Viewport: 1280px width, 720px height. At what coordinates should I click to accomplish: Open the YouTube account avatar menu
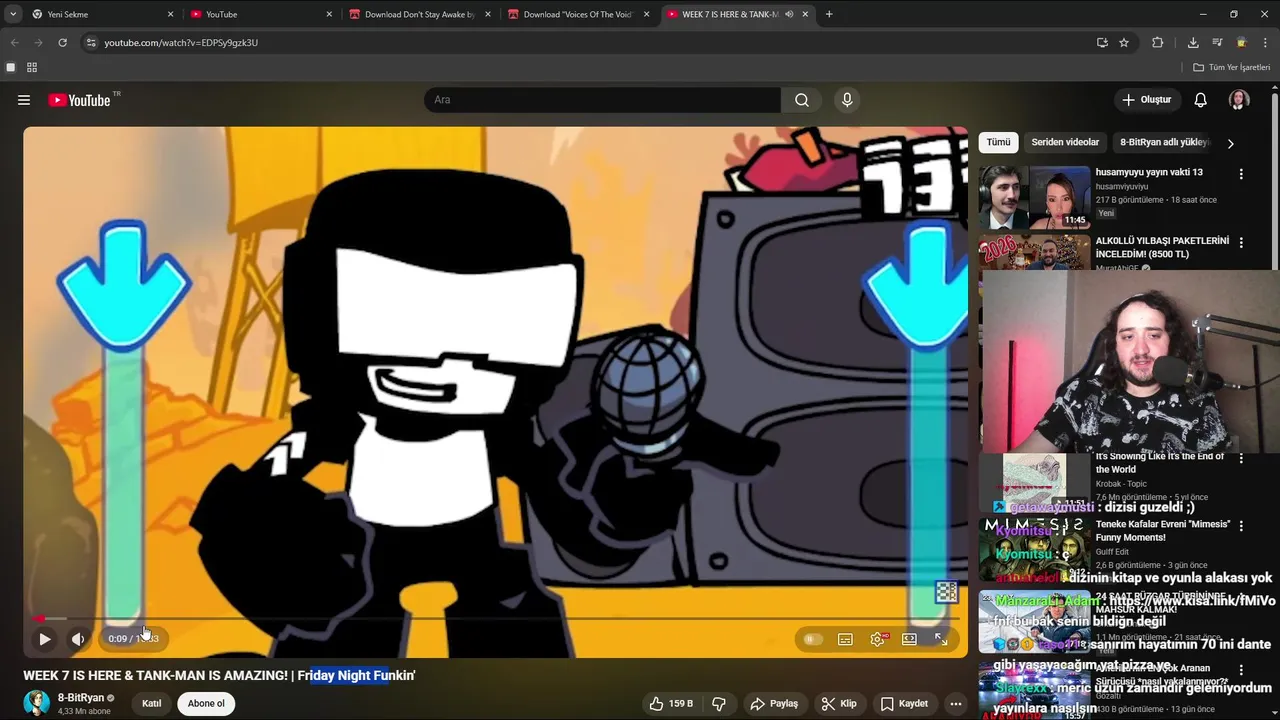pyautogui.click(x=1239, y=100)
